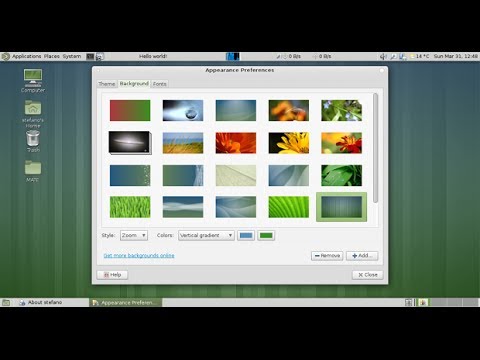Select the blue wallpaper with white wave
Screen dimensions: 480x360
[x=183, y=207]
